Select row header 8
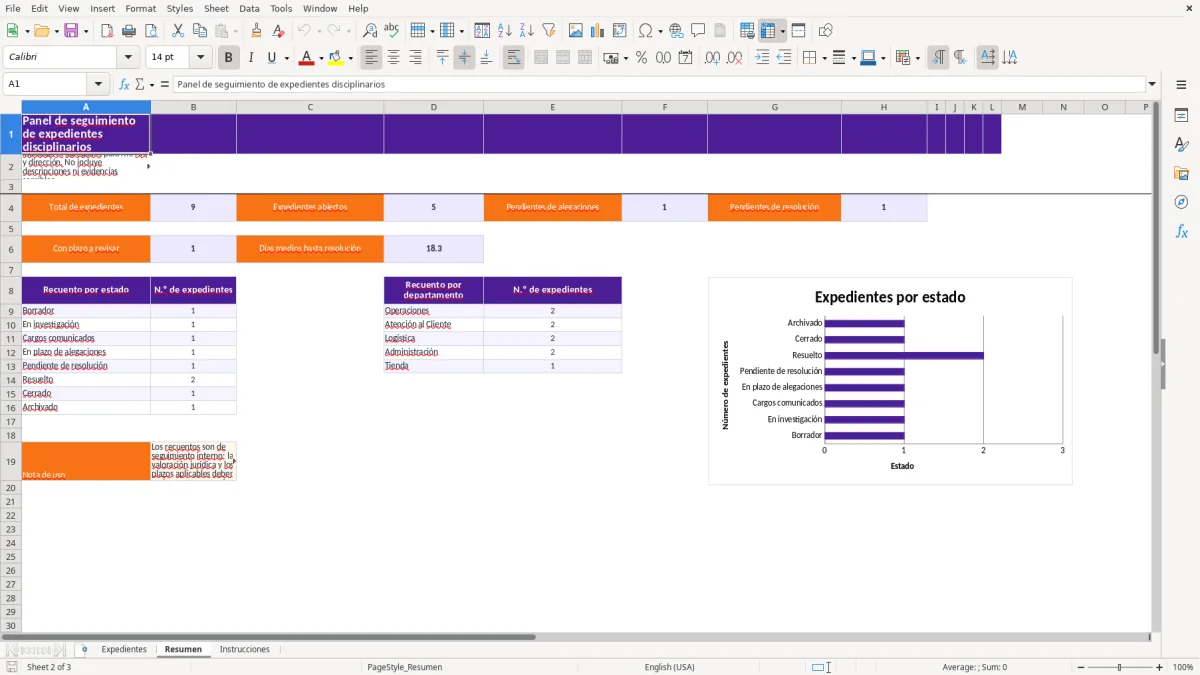 [10, 290]
